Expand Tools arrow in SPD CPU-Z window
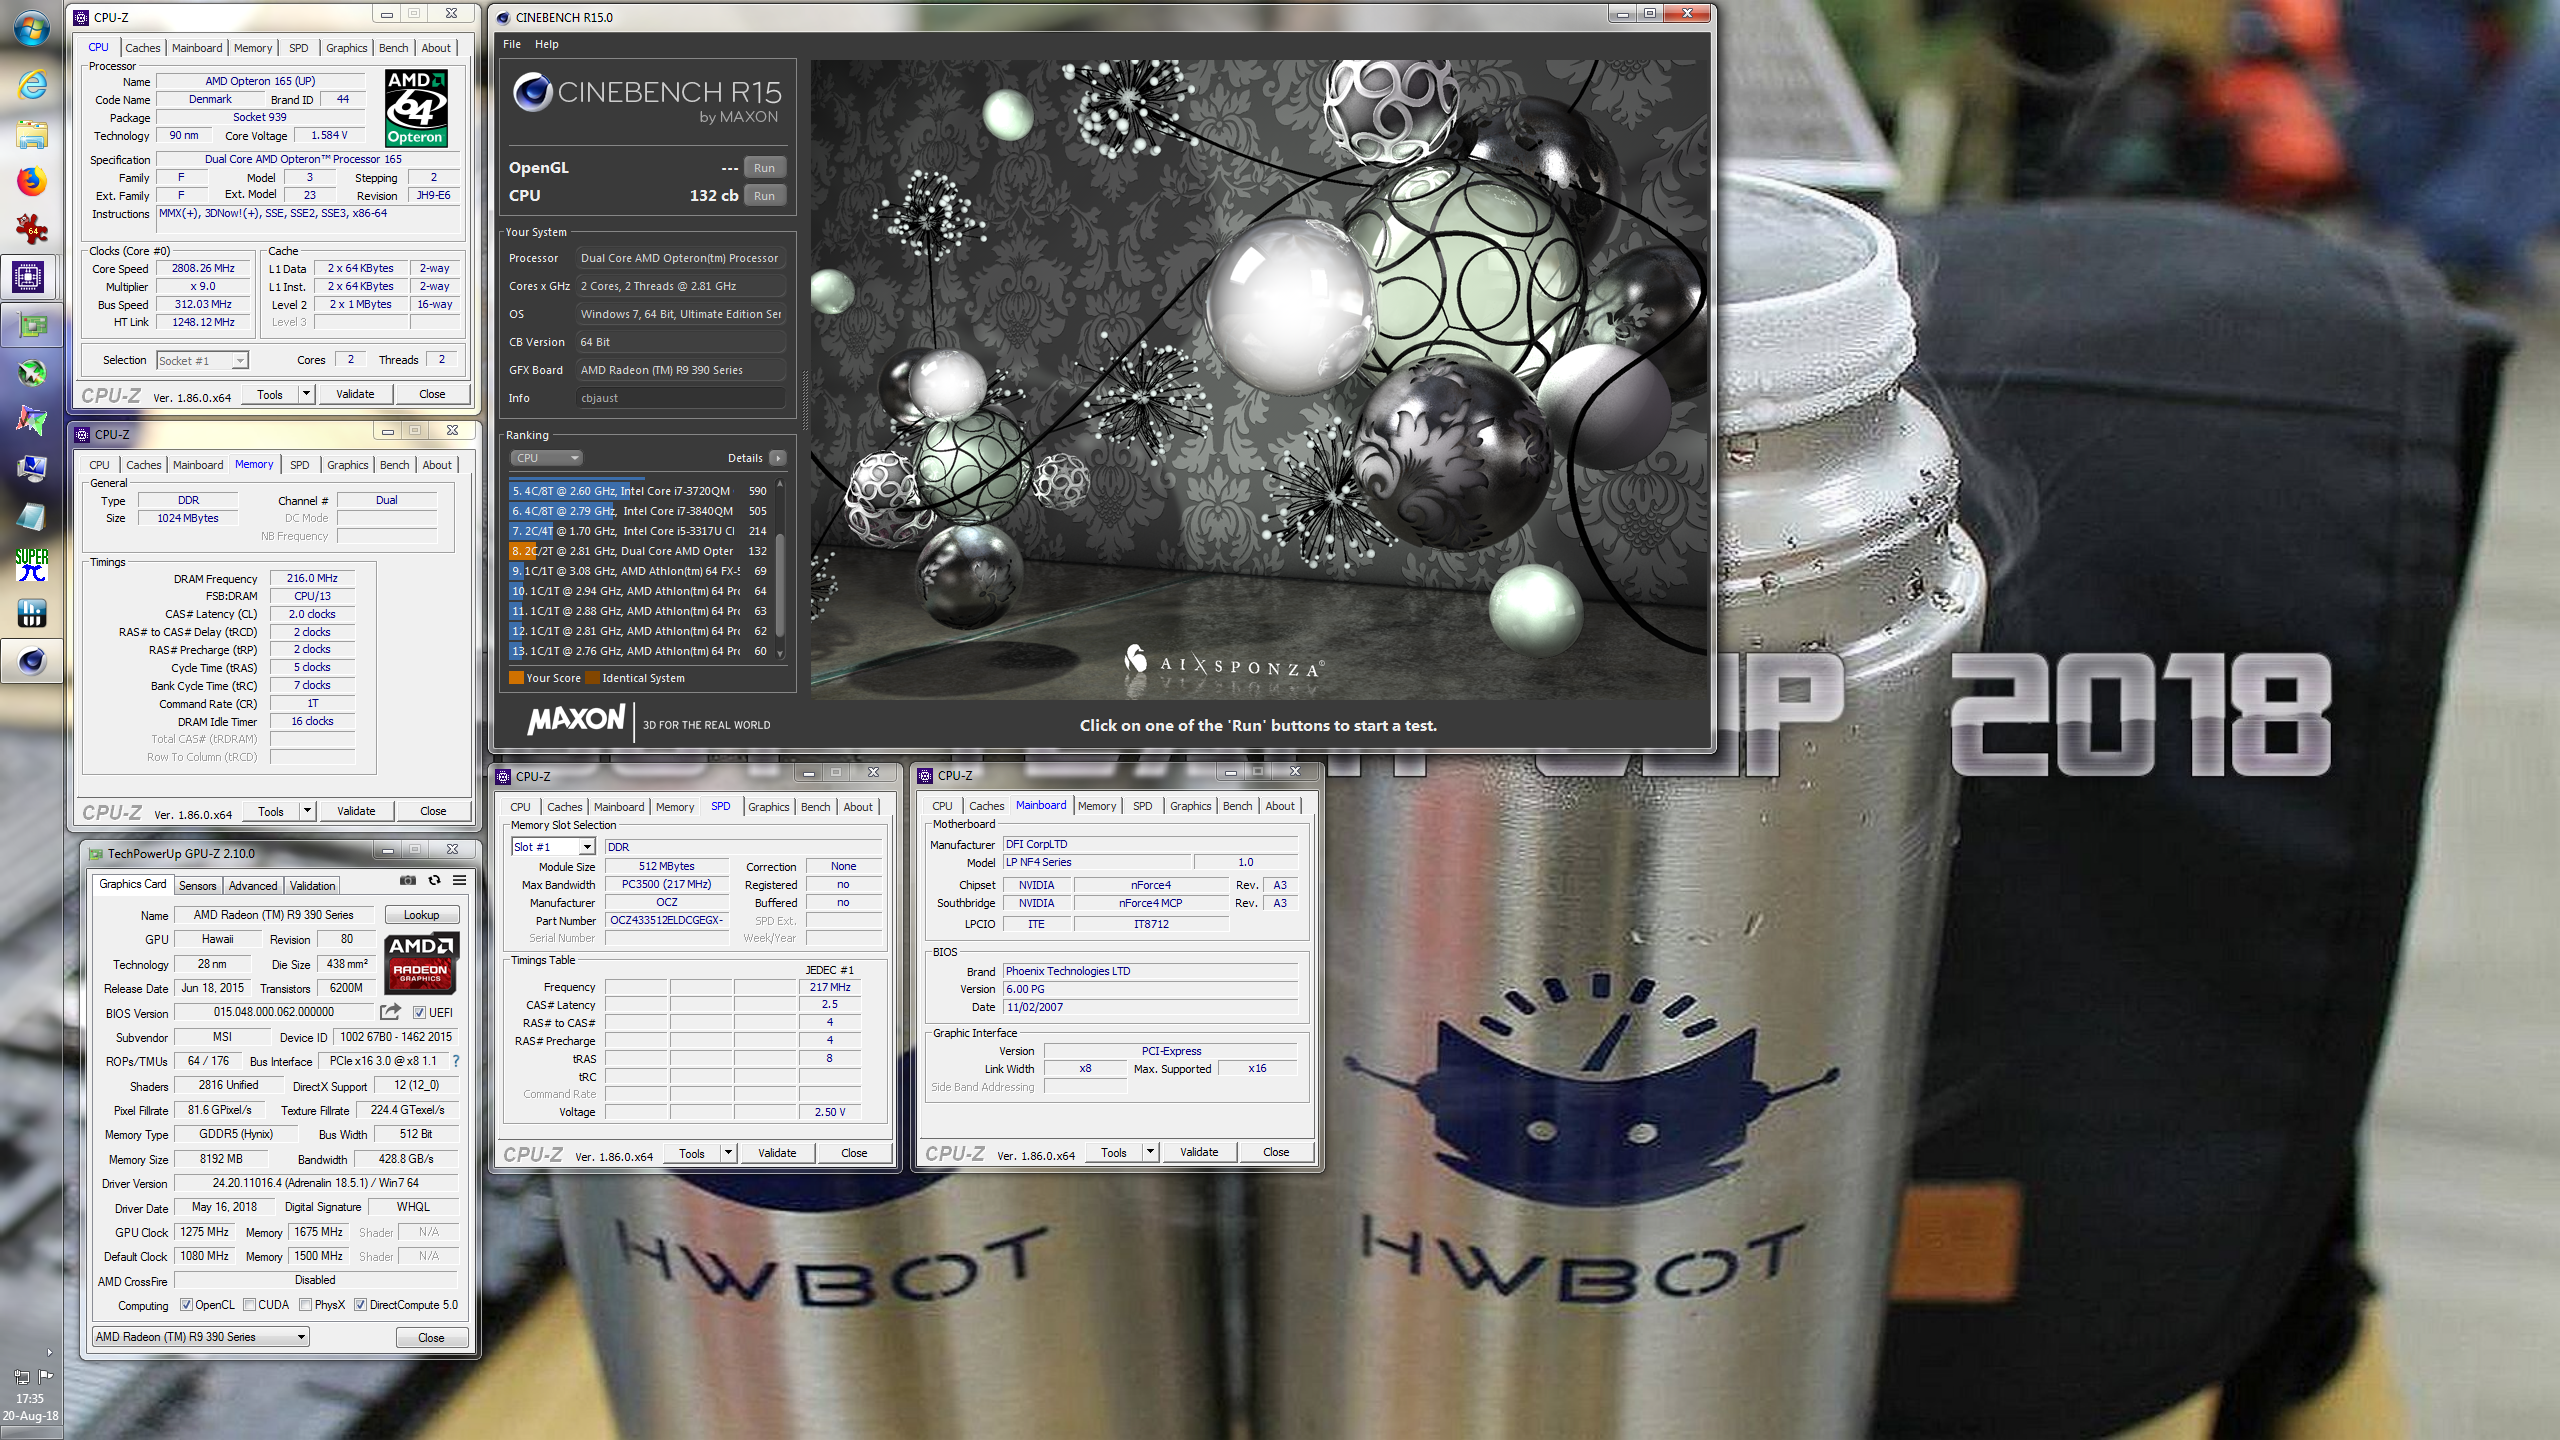 729,1153
